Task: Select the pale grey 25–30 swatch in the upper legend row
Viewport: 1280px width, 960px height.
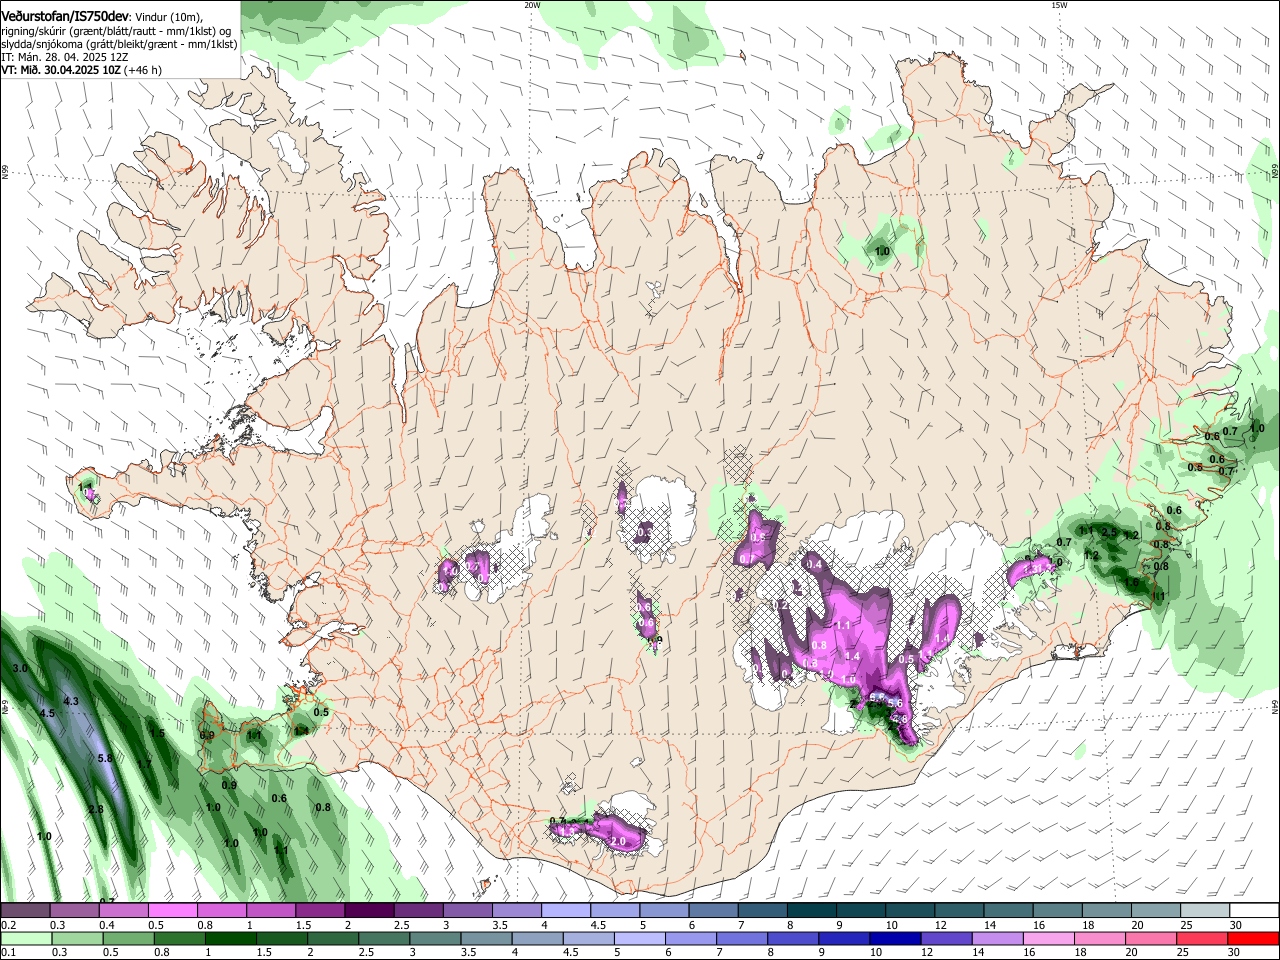Action: click(1204, 911)
